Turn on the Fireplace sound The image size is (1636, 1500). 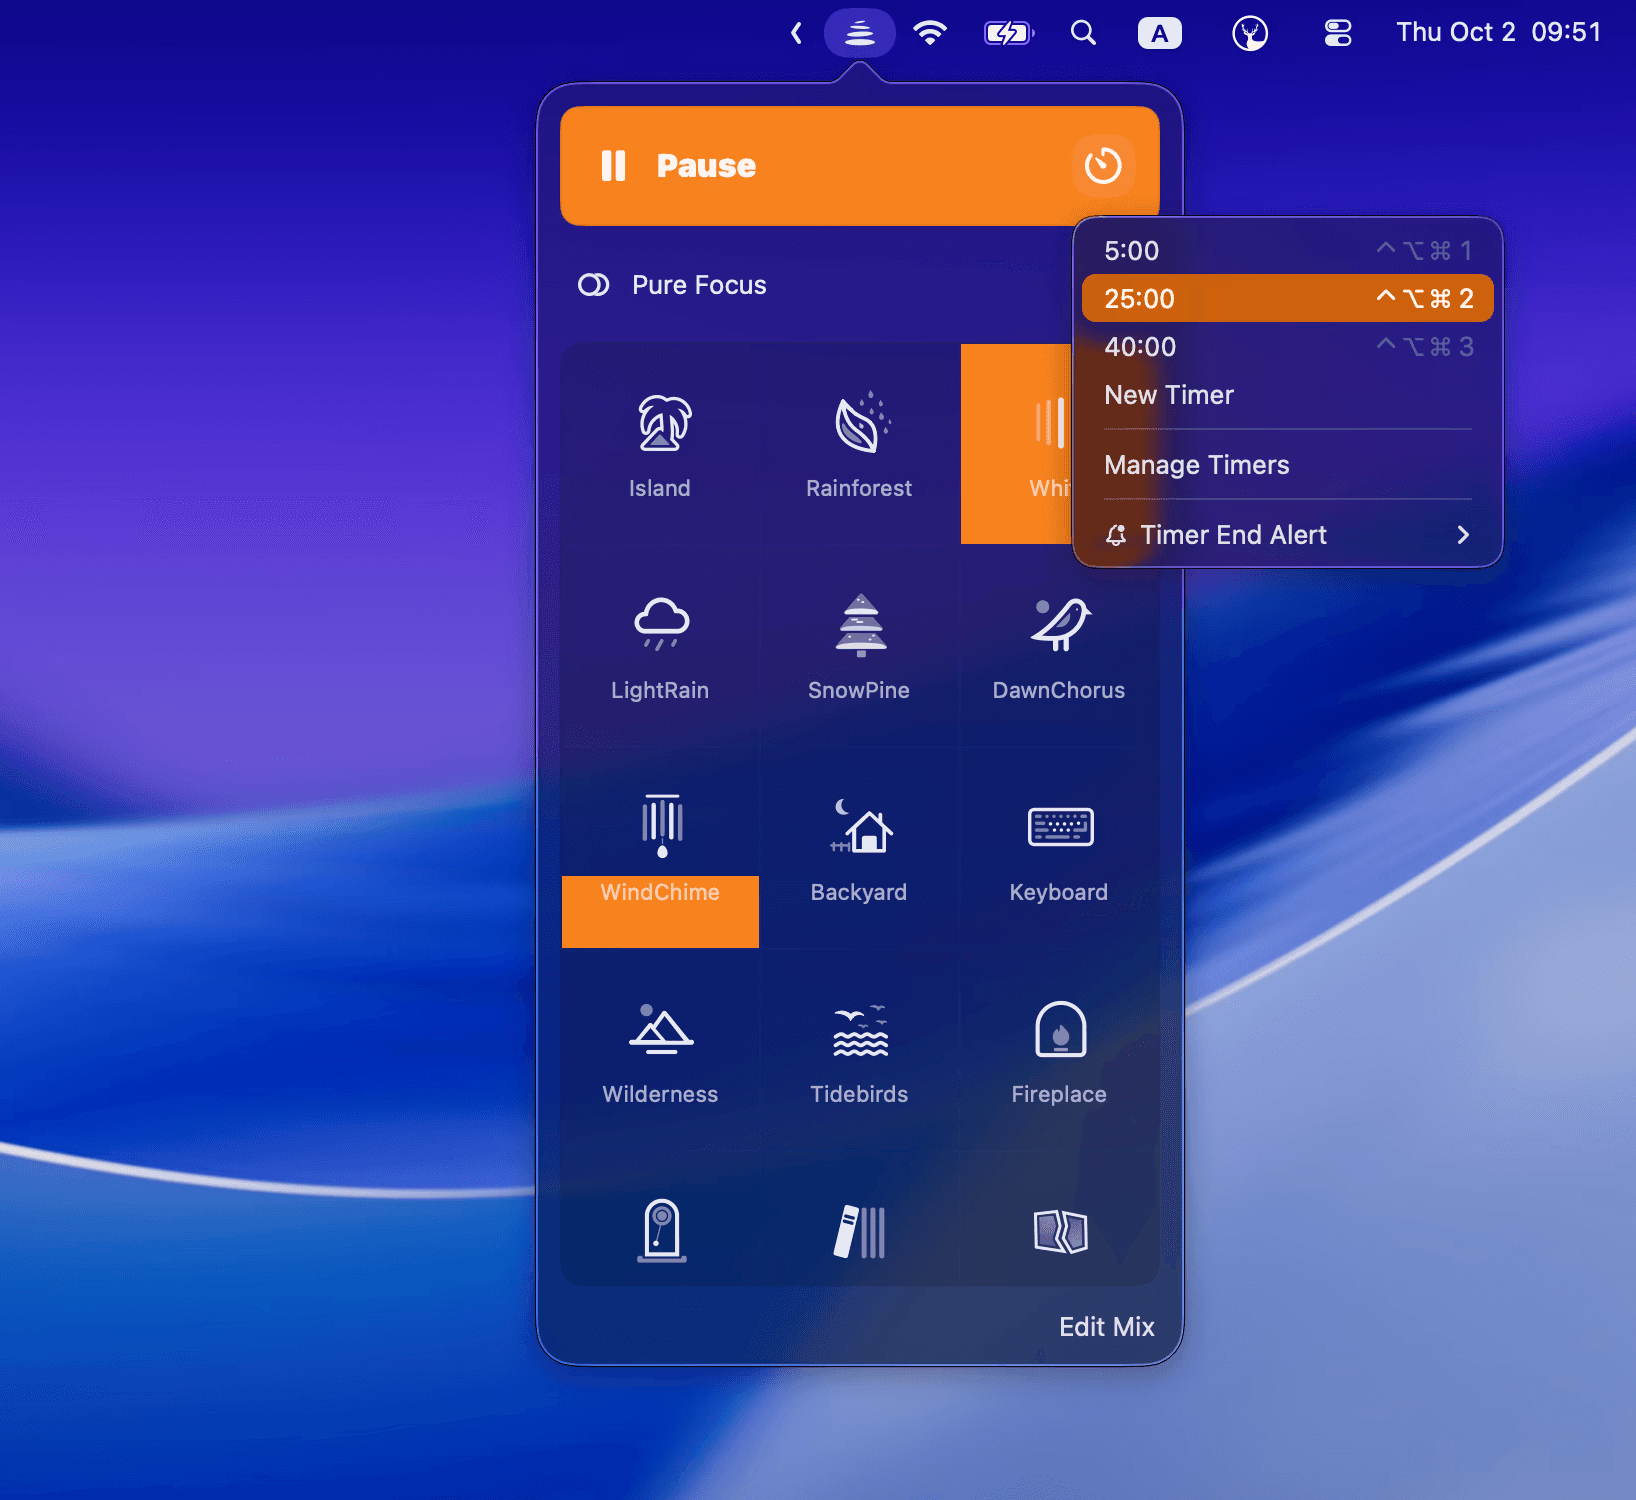pyautogui.click(x=1059, y=1051)
